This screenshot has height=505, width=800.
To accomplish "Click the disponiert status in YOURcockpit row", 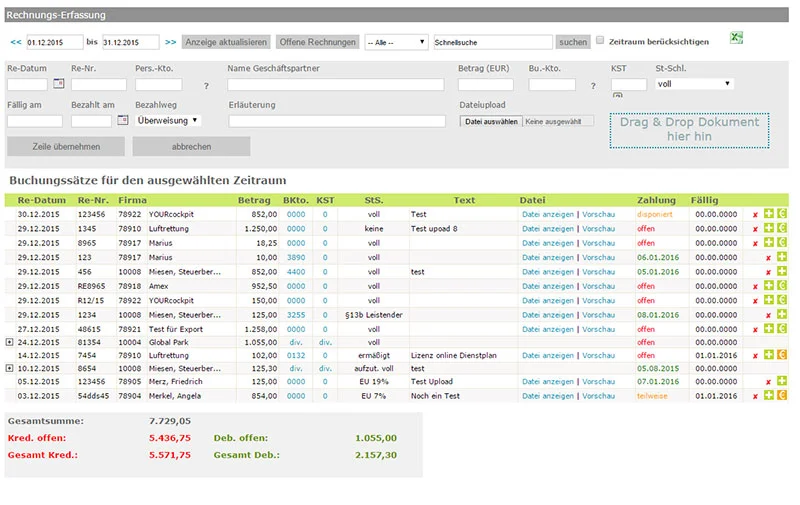I will 655,214.
